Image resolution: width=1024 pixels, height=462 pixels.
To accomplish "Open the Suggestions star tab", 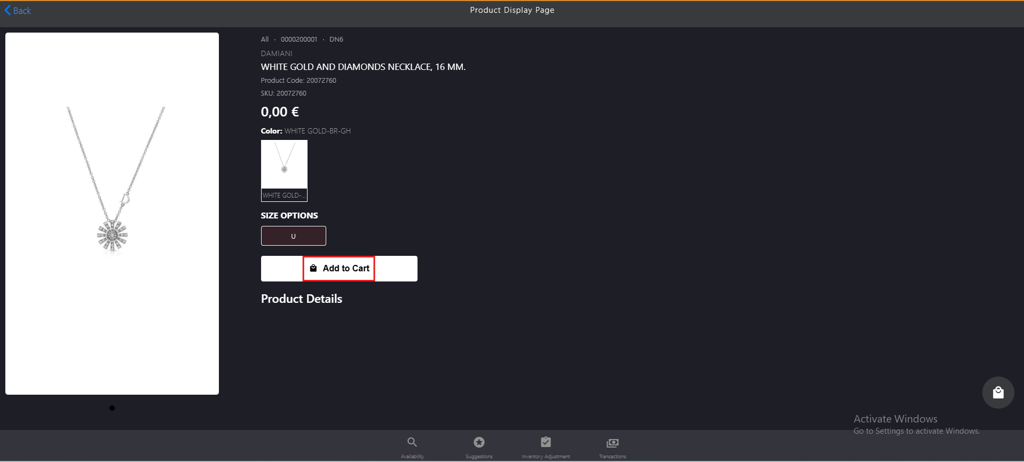I will (x=479, y=447).
